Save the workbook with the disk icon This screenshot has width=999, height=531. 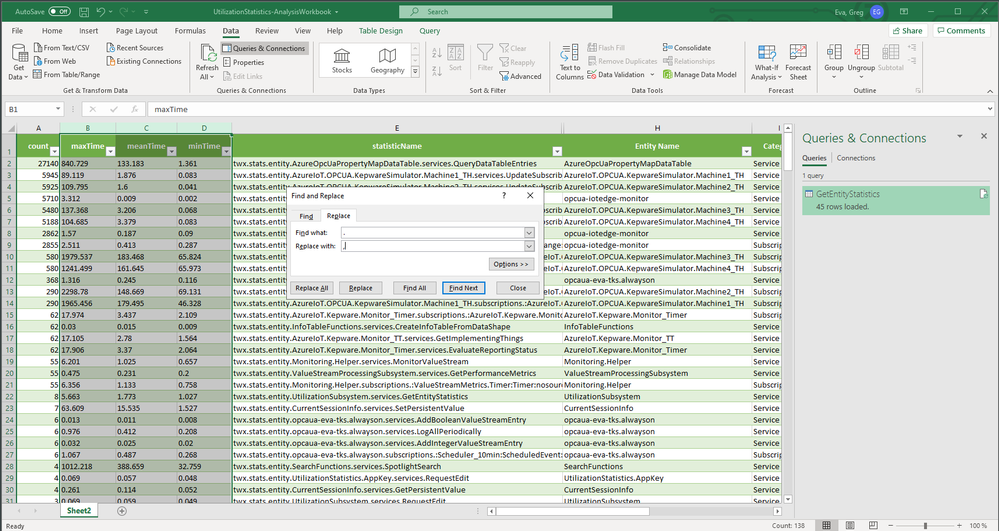coord(84,11)
